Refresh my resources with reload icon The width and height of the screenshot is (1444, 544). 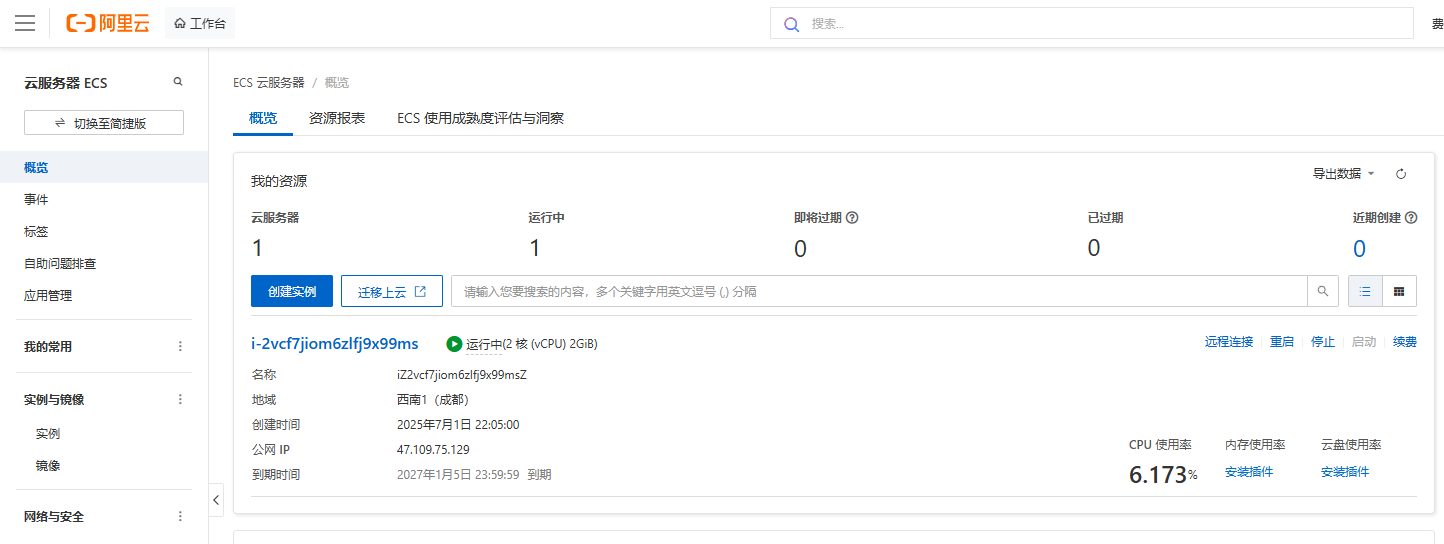(x=1401, y=174)
